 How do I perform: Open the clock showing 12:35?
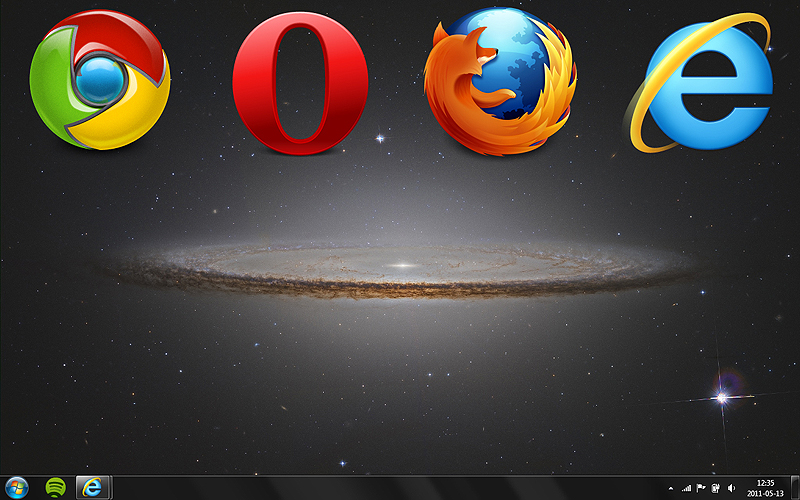(765, 488)
